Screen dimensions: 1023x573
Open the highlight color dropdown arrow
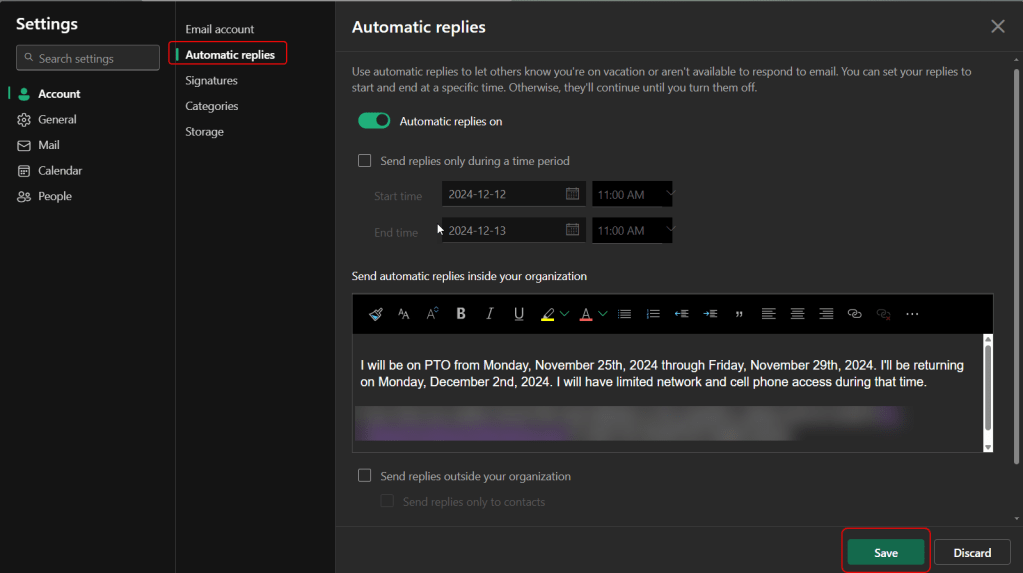(565, 314)
